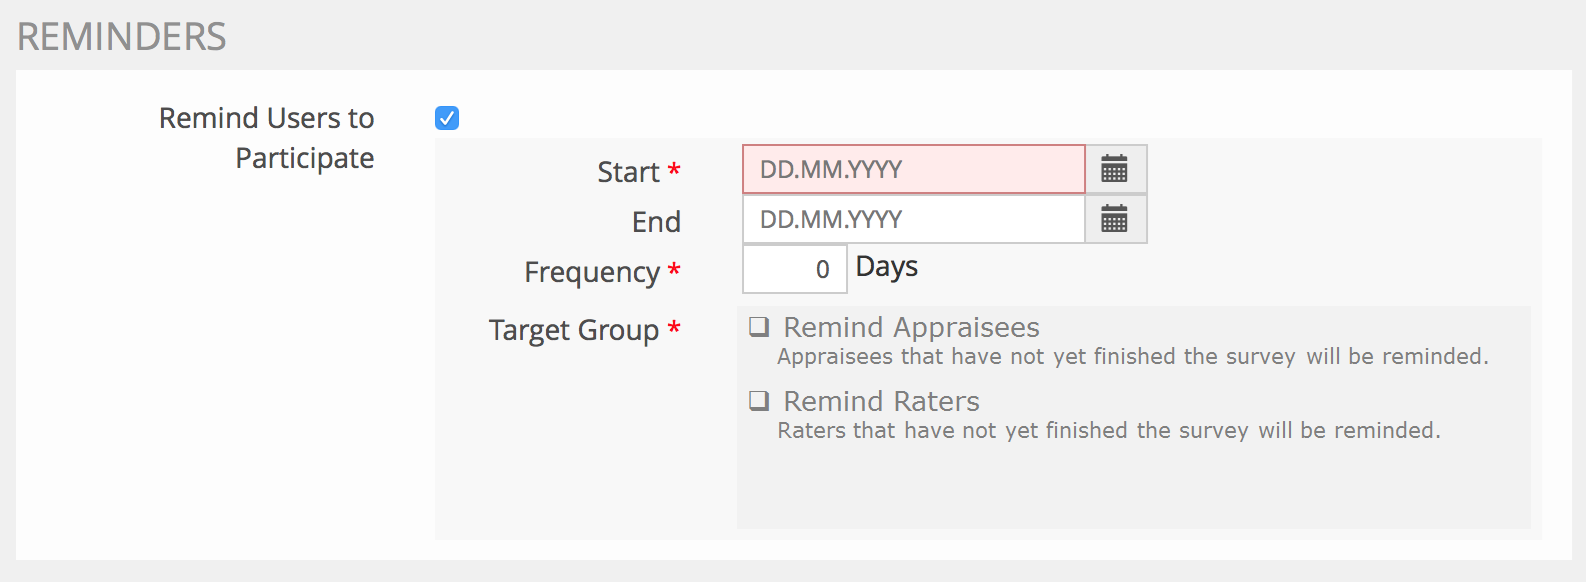Click the REMINDERS section heading
Viewport: 1586px width, 582px height.
(x=122, y=37)
